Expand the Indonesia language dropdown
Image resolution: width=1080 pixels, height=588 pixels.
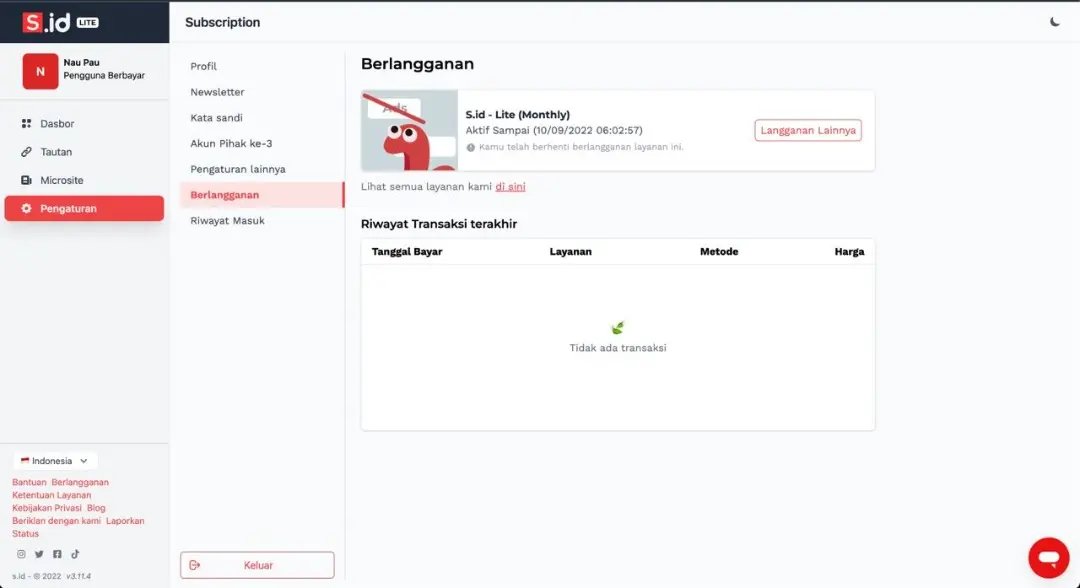click(x=55, y=461)
